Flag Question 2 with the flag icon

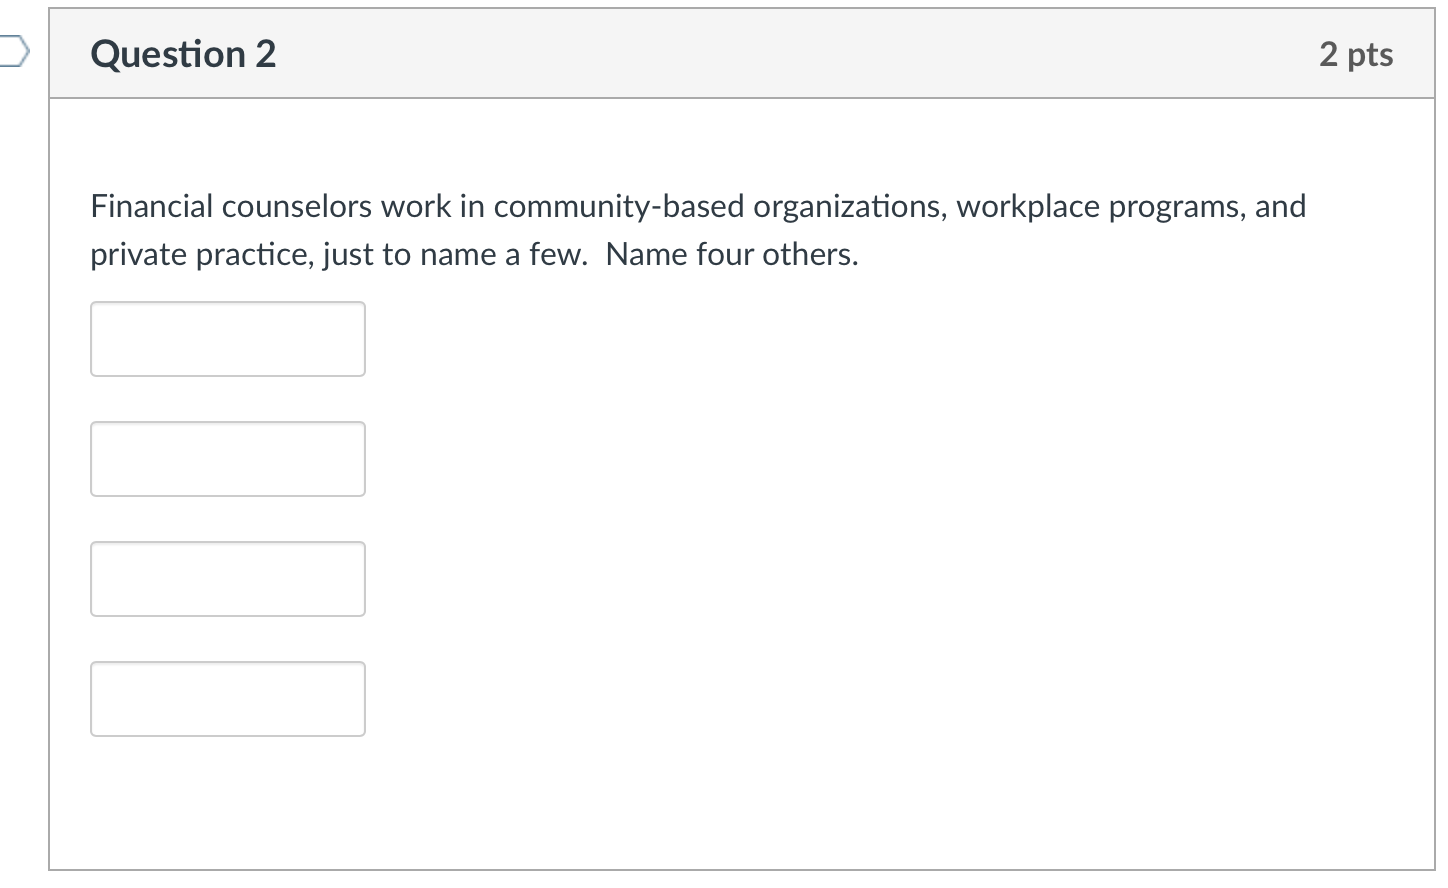point(12,52)
